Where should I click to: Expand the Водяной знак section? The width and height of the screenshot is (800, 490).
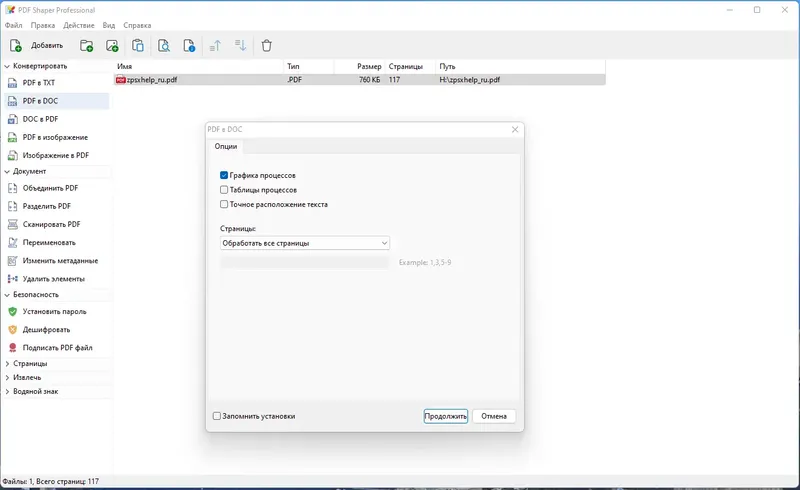7,391
